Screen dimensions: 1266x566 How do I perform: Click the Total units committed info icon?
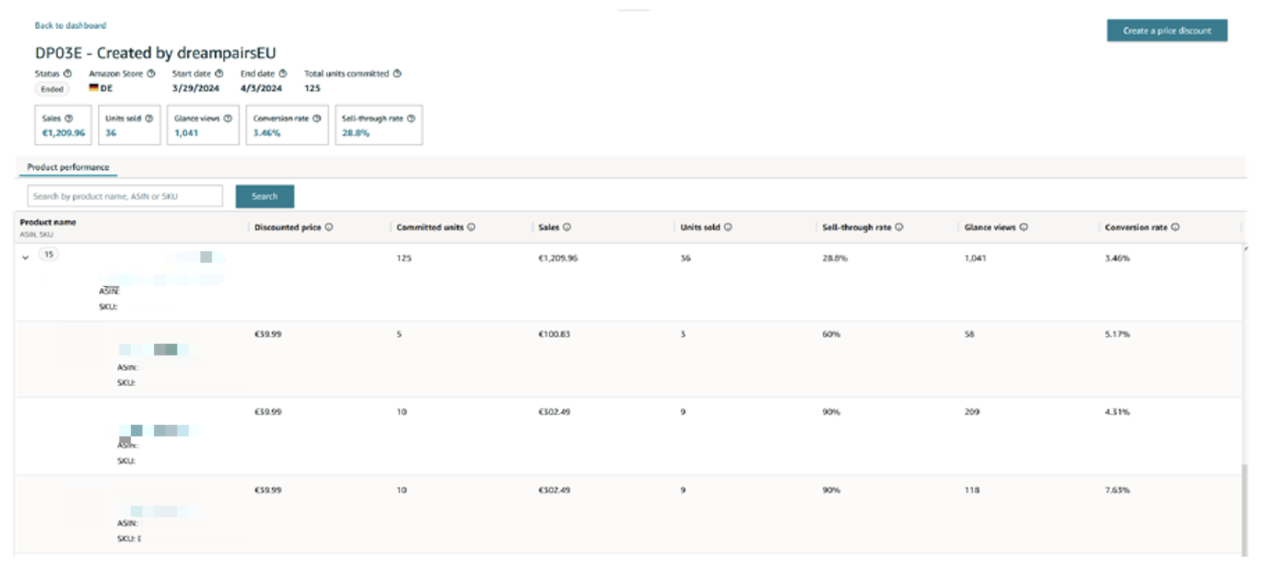pos(397,73)
